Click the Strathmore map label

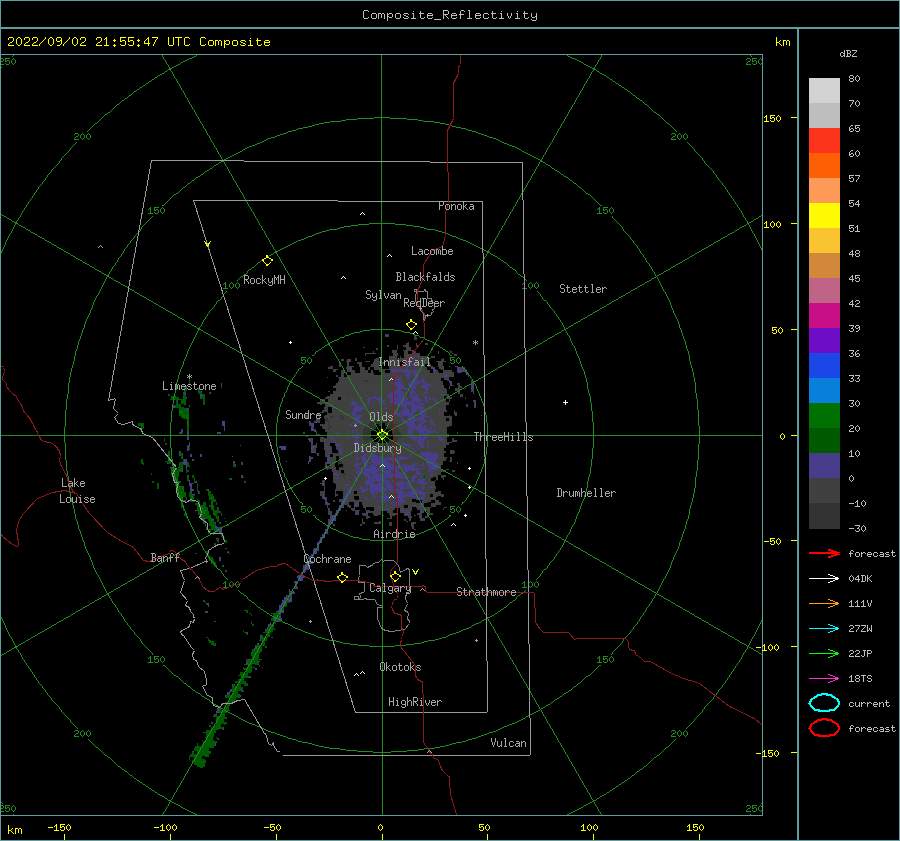click(486, 592)
